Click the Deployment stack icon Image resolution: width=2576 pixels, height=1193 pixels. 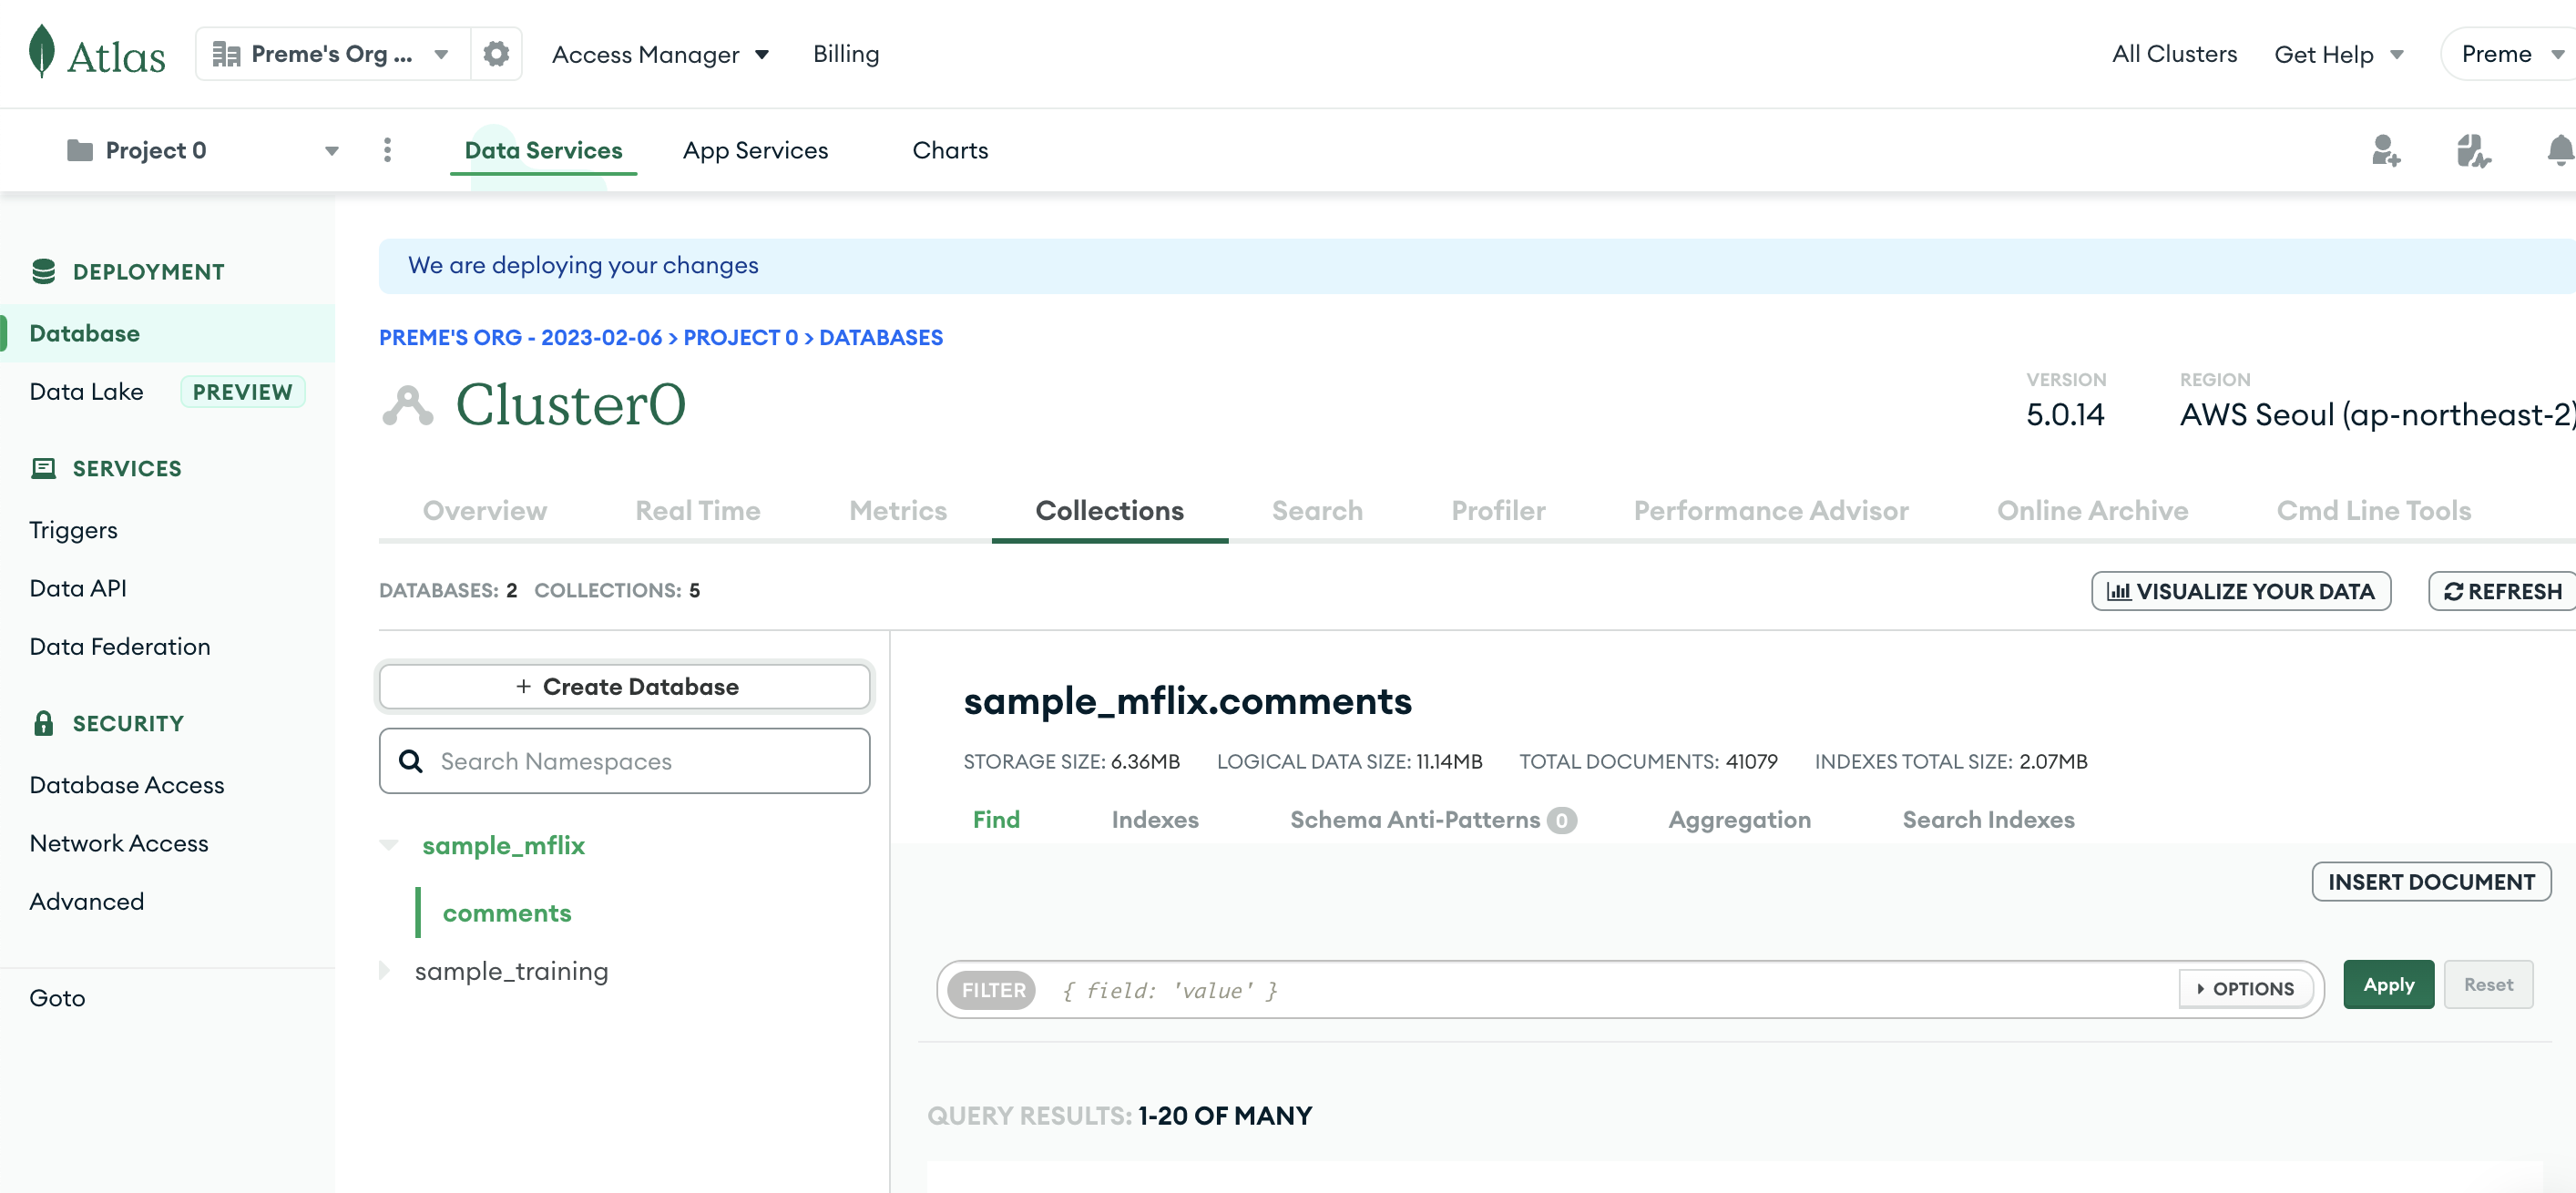(44, 271)
